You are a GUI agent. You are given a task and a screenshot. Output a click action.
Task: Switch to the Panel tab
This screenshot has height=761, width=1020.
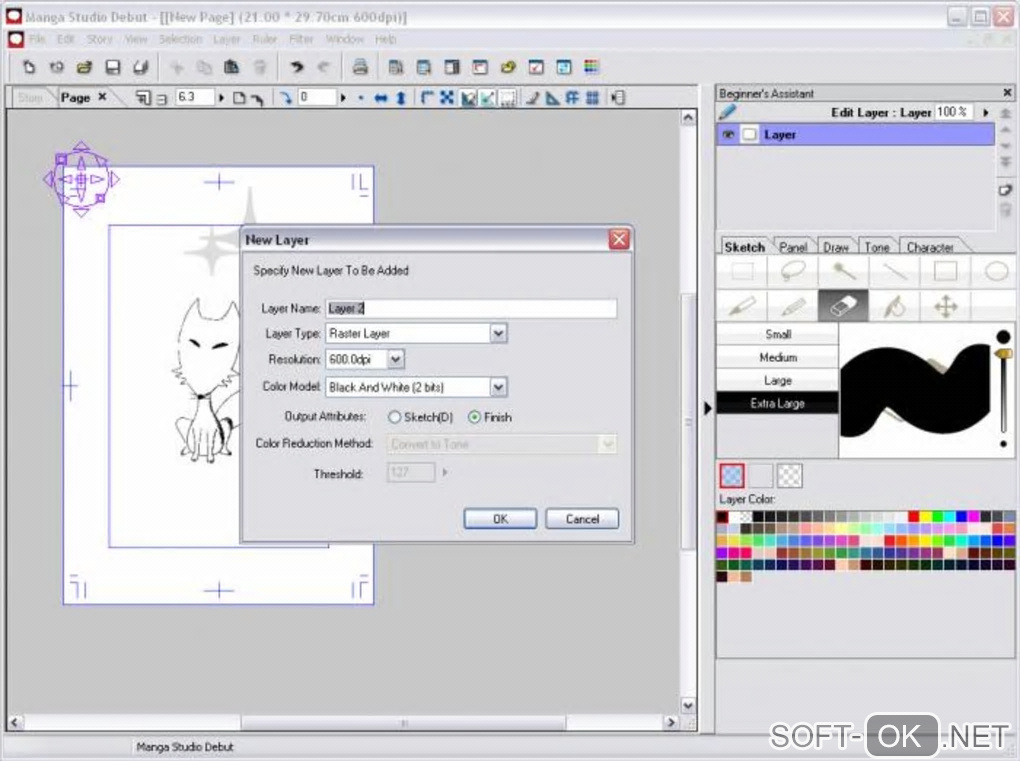tap(792, 247)
